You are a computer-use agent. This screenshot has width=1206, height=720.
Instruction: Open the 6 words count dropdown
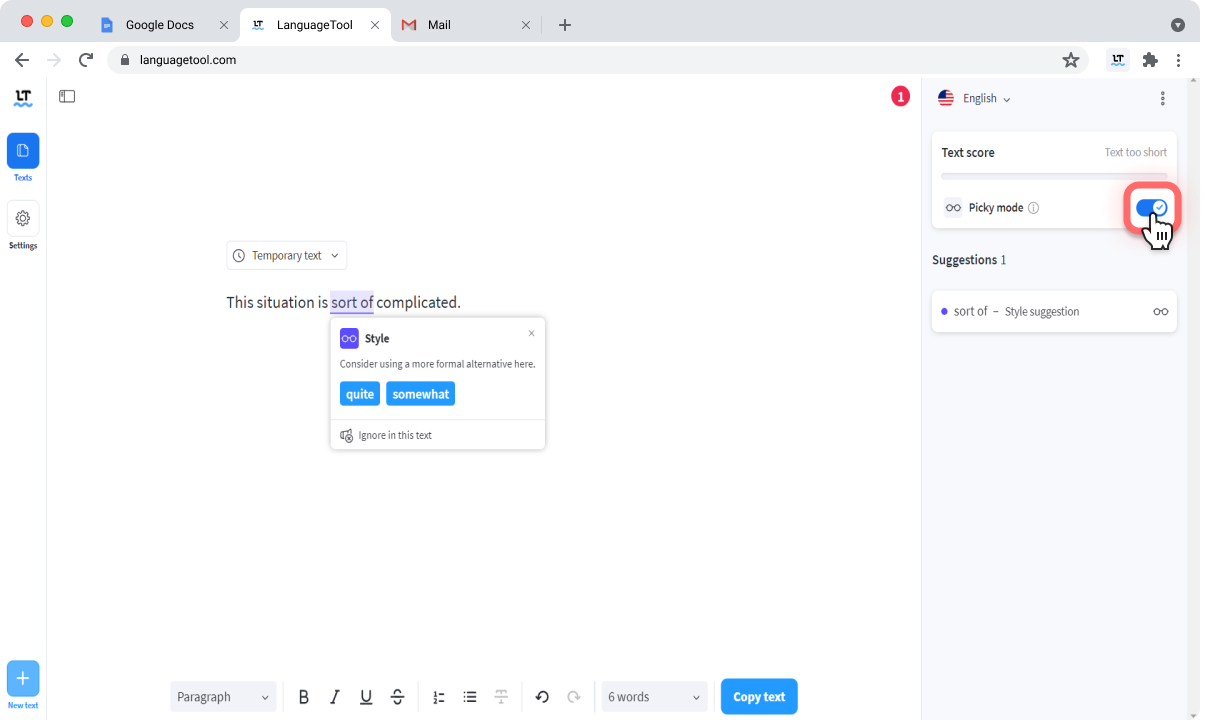[x=655, y=697]
